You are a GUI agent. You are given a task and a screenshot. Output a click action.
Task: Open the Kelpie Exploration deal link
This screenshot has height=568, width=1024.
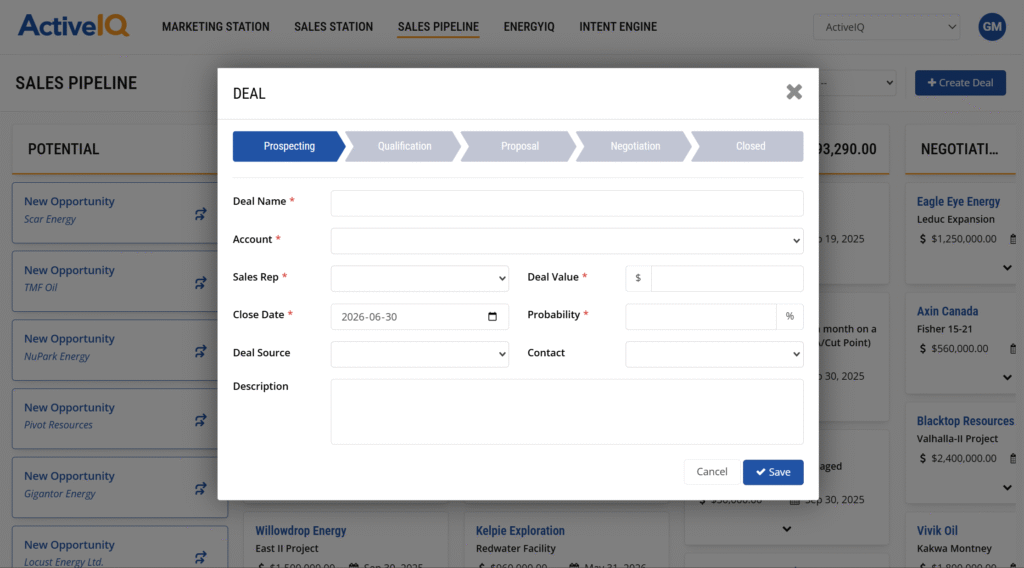(520, 531)
